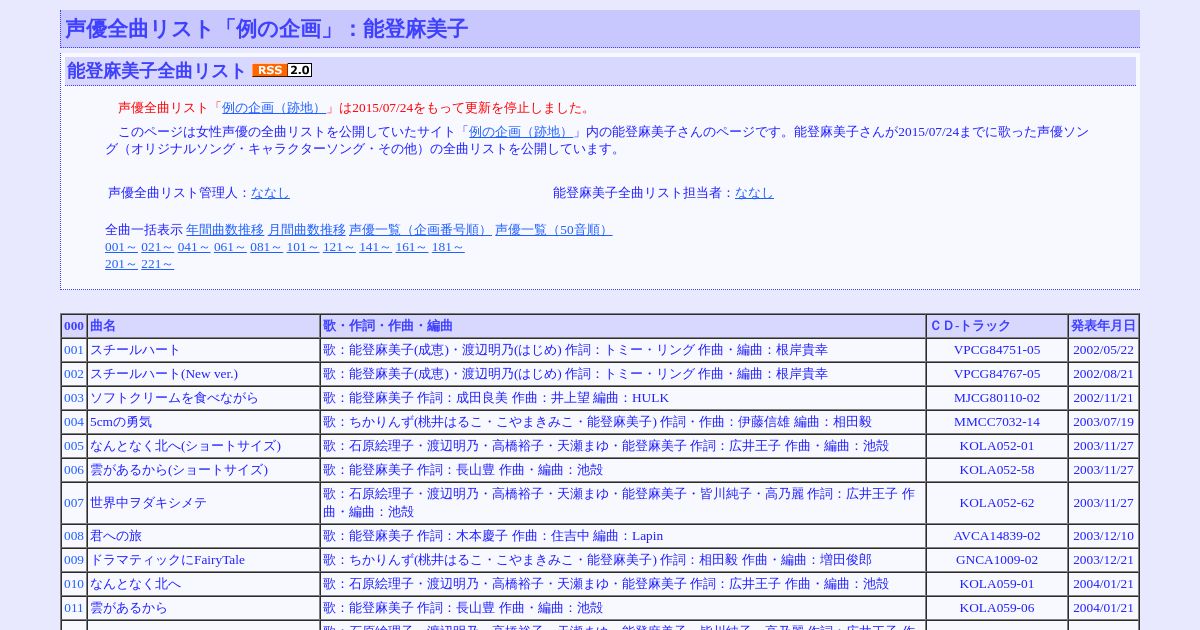Screen dimensions: 1200x630
Task: Click the 000 column header
Action: pos(74,326)
